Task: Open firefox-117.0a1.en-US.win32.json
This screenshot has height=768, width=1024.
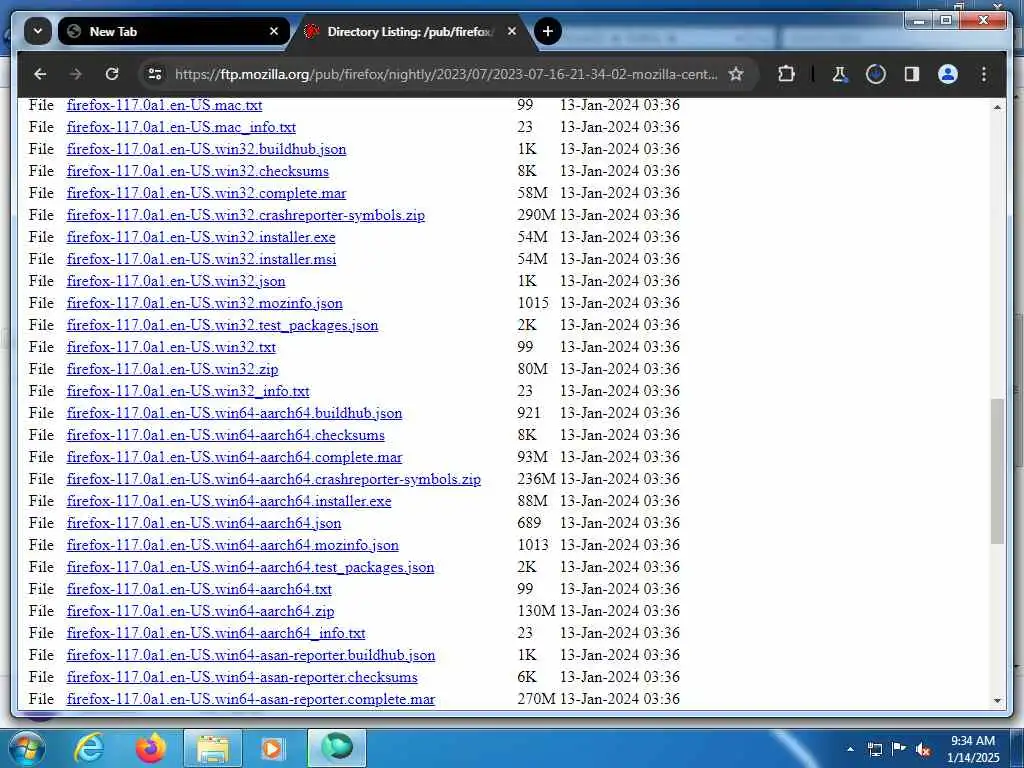Action: point(176,281)
